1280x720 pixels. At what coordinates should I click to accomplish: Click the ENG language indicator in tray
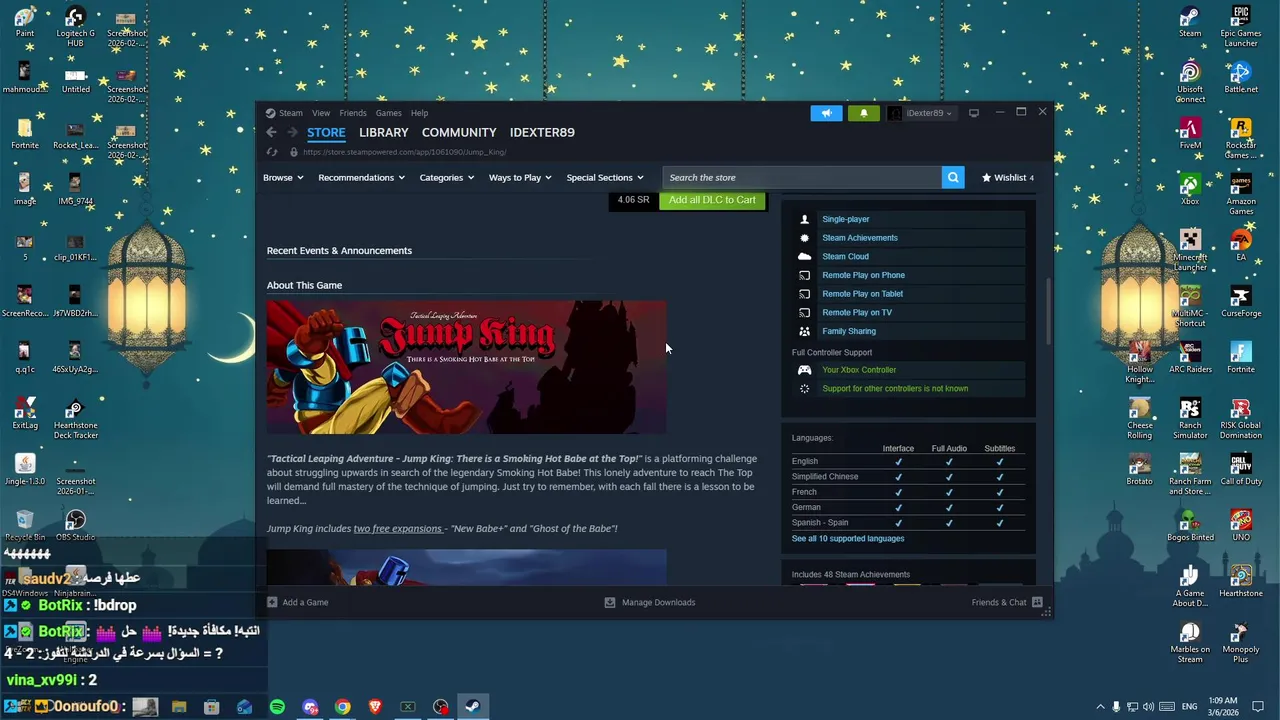pos(1190,707)
